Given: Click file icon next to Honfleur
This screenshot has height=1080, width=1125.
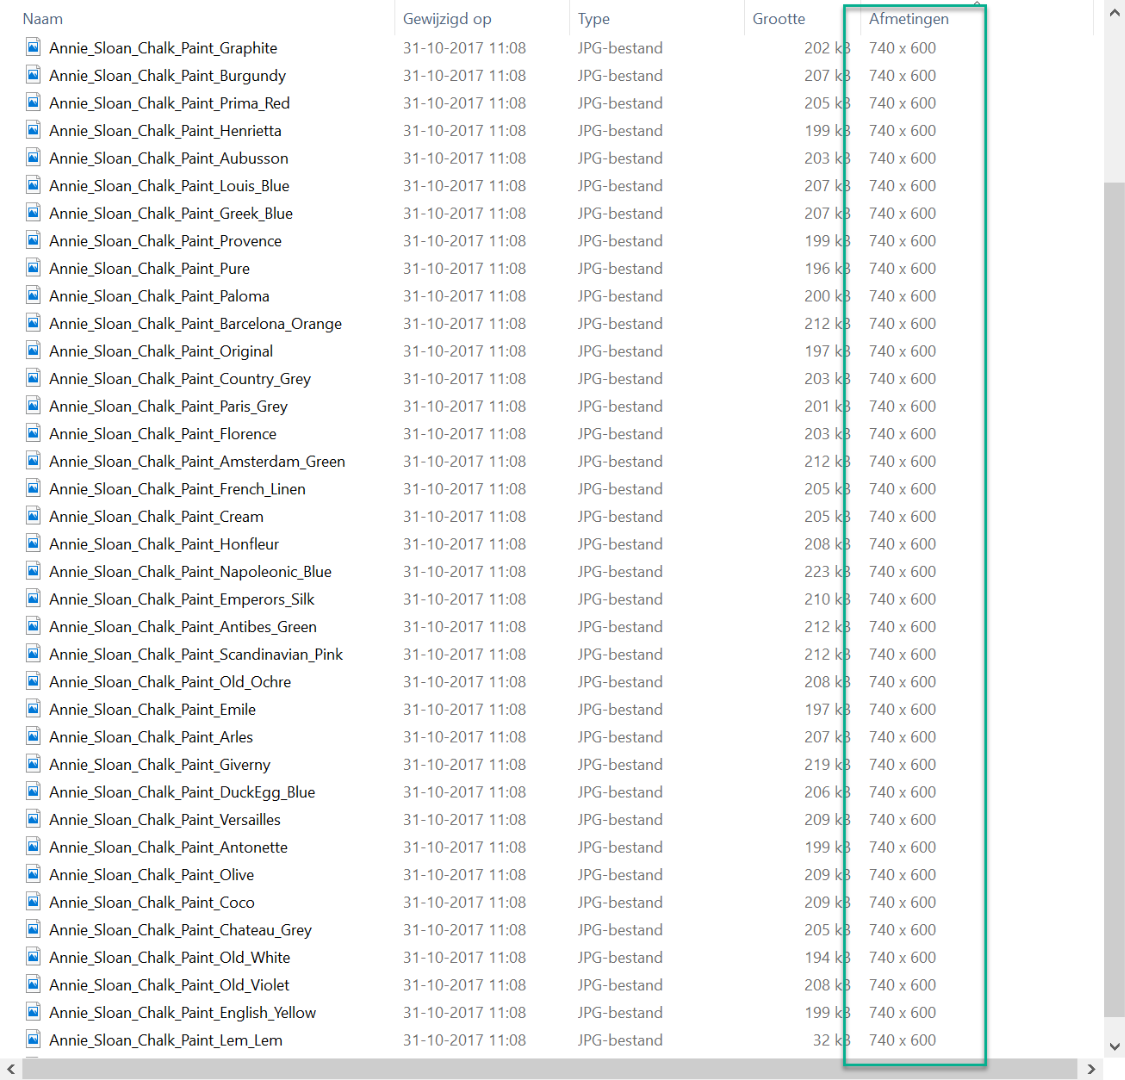Looking at the screenshot, I should [33, 543].
